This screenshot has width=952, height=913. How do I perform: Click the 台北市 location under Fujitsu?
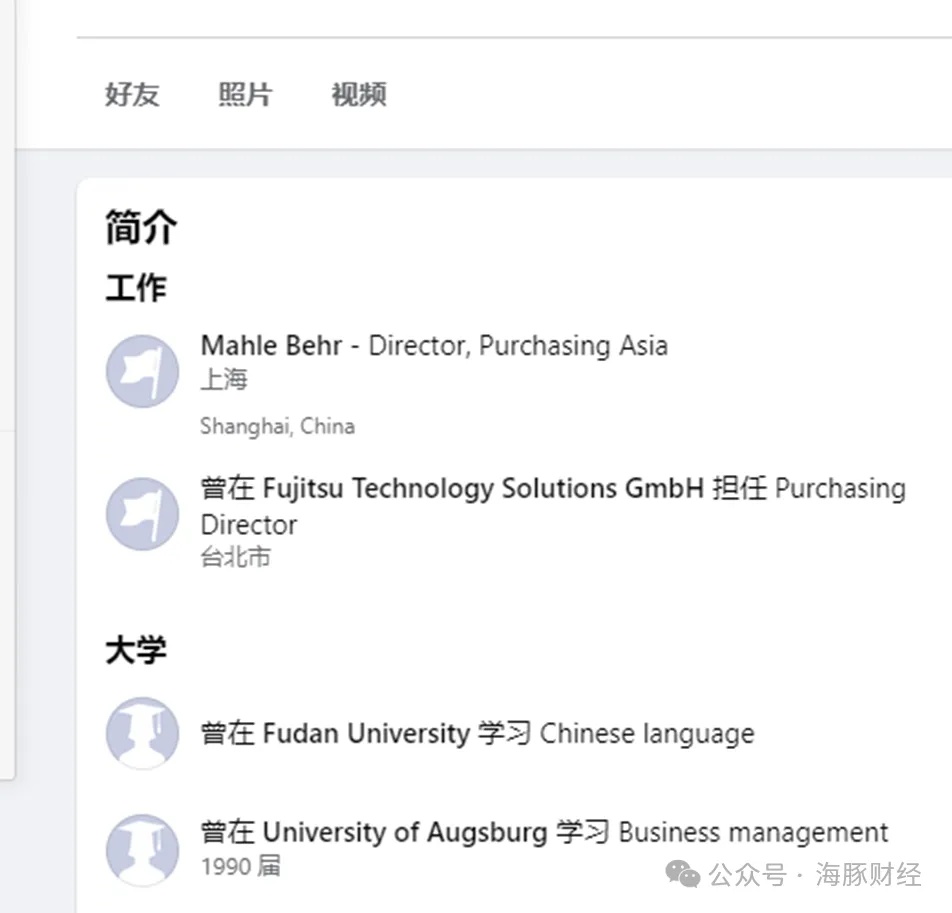point(236,557)
